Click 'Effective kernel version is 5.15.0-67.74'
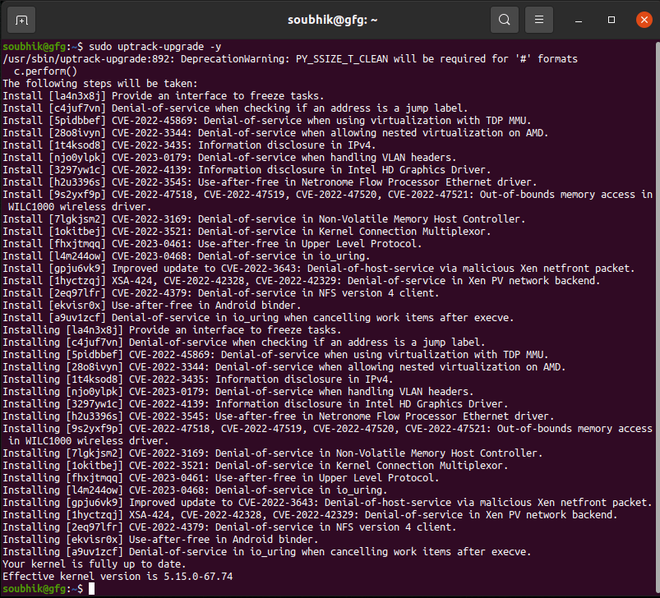The width and height of the screenshot is (660, 598). coord(117,576)
